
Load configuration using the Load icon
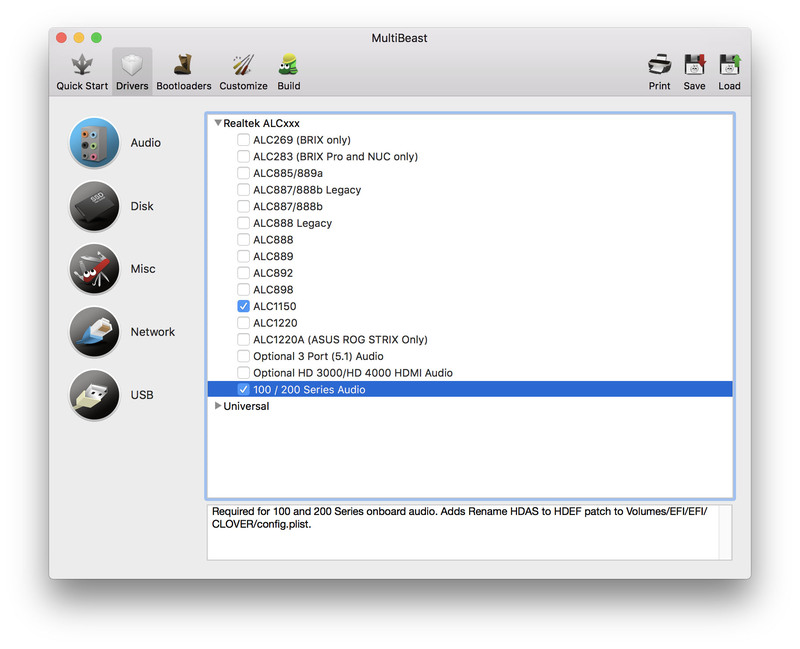pos(730,65)
